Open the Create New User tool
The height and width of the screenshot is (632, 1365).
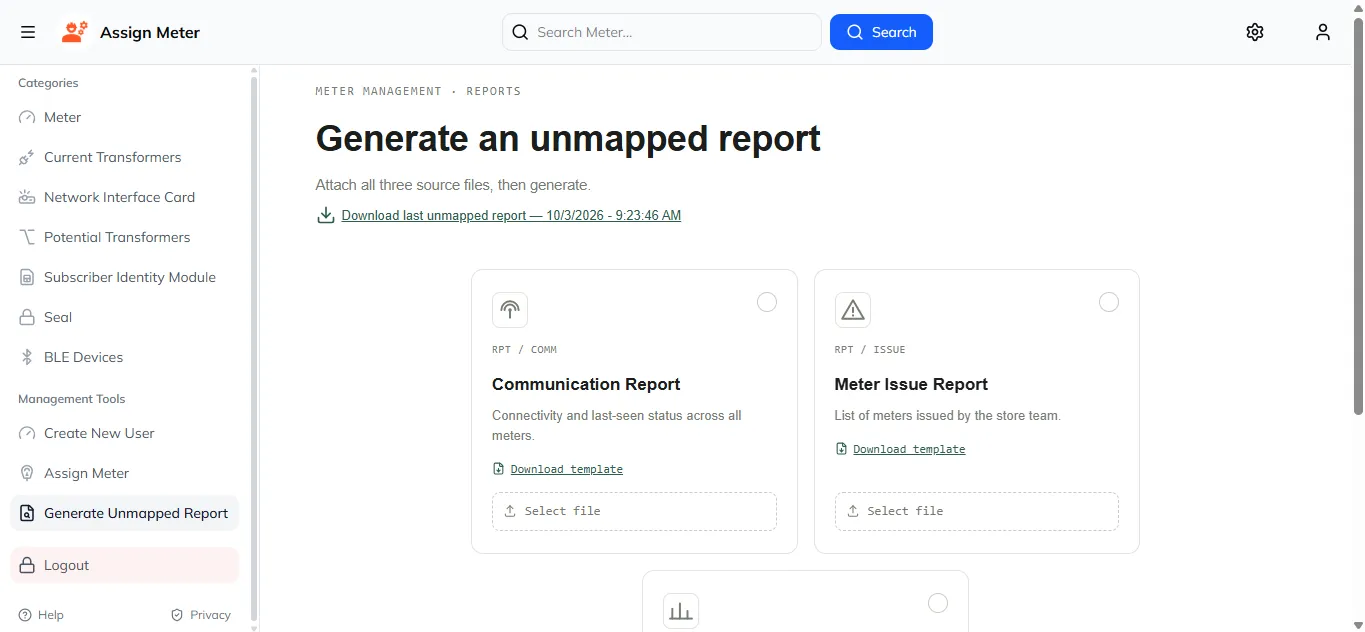125,433
